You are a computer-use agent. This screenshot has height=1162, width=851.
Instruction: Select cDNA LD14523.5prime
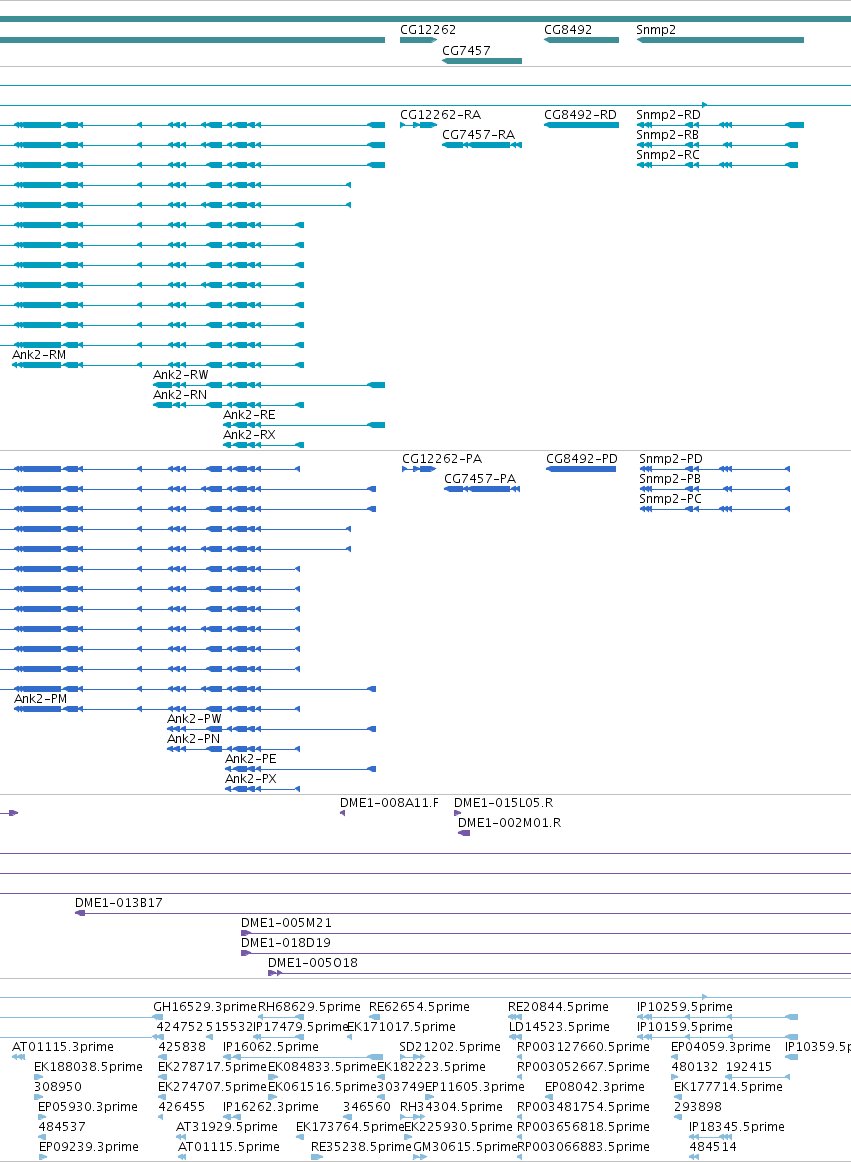coord(559,1026)
